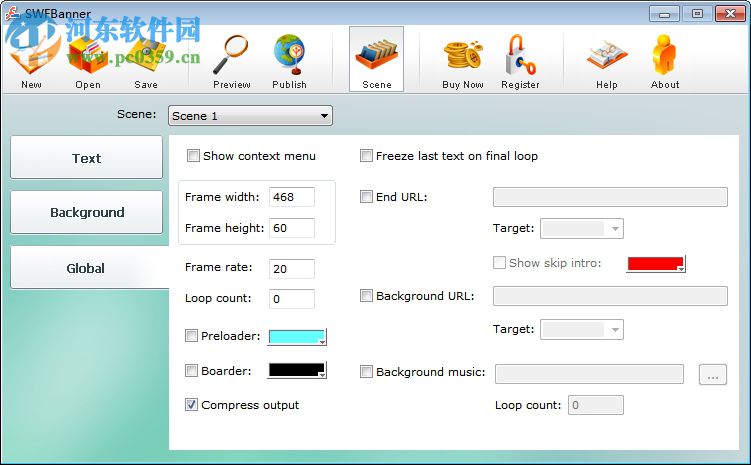The width and height of the screenshot is (751, 465).
Task: Maximize the SWFBanner window
Action: (x=697, y=13)
